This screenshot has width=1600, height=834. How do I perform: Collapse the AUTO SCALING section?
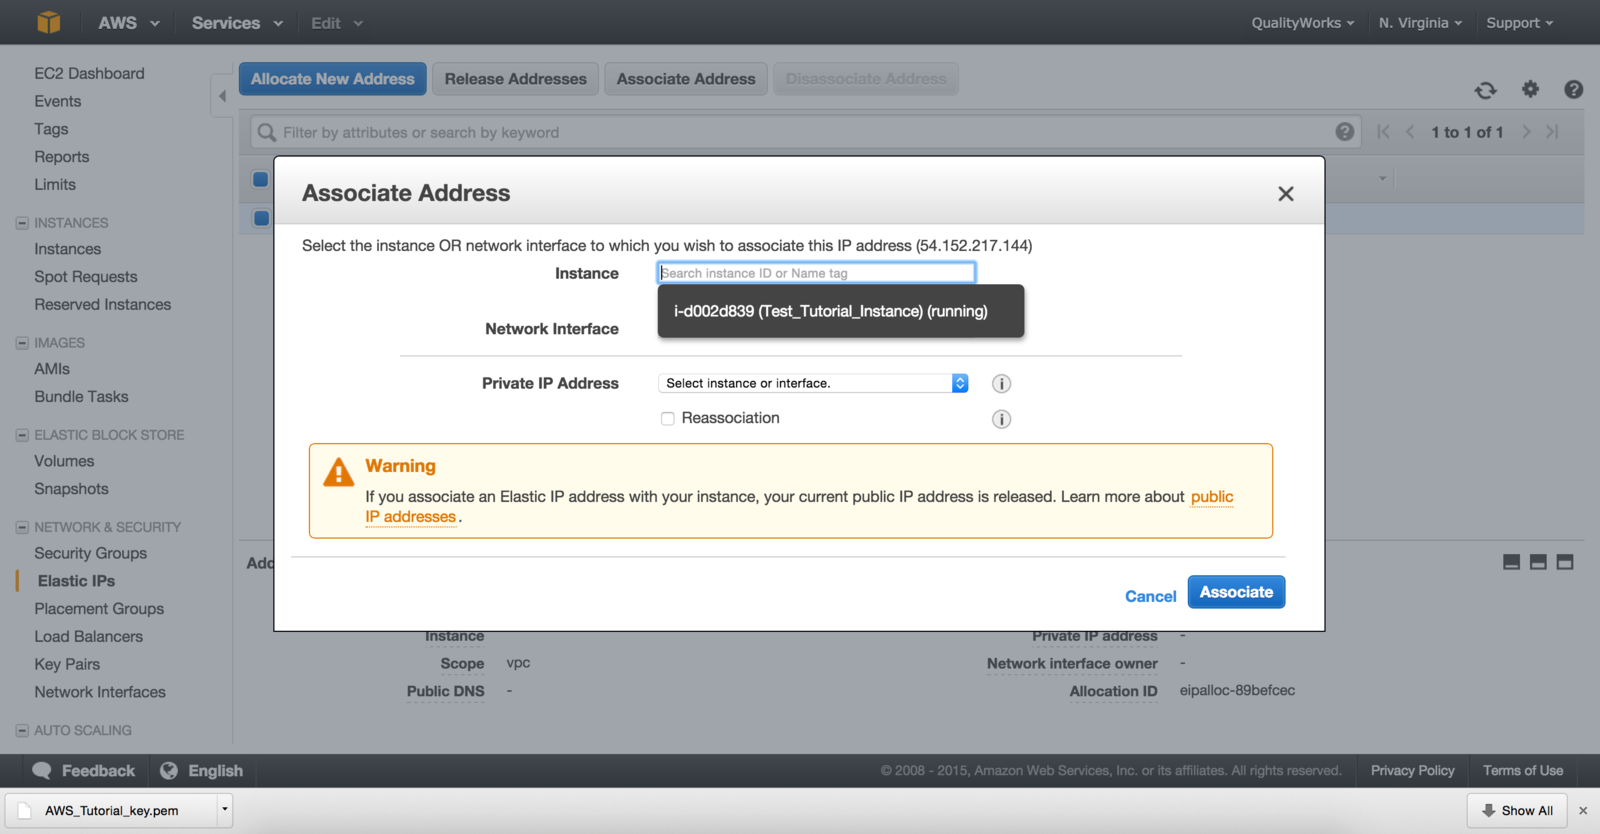coord(22,731)
